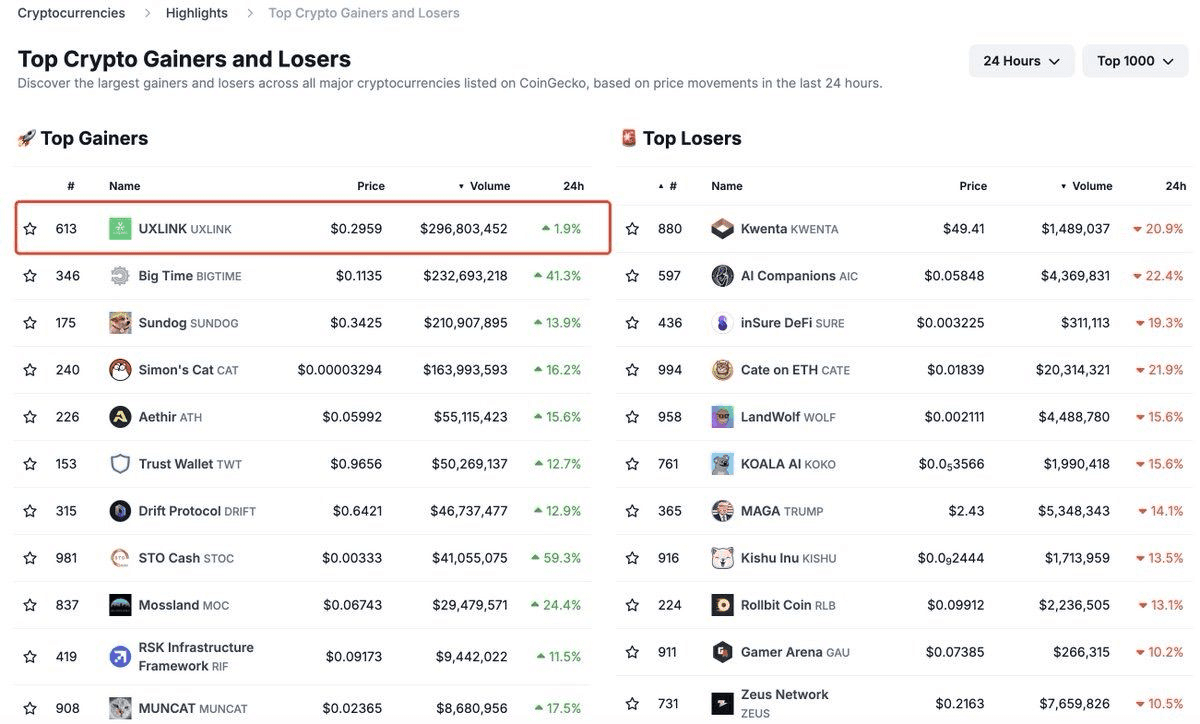
Task: Click the KOALA AI coin logo
Action: [722, 464]
